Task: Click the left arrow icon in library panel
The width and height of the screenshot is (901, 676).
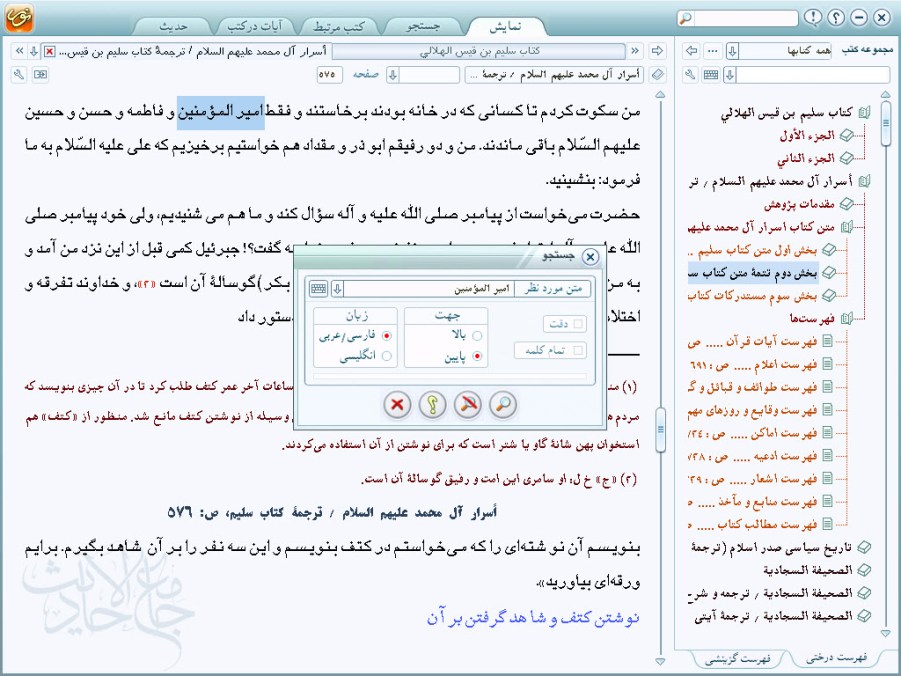Action: (692, 51)
